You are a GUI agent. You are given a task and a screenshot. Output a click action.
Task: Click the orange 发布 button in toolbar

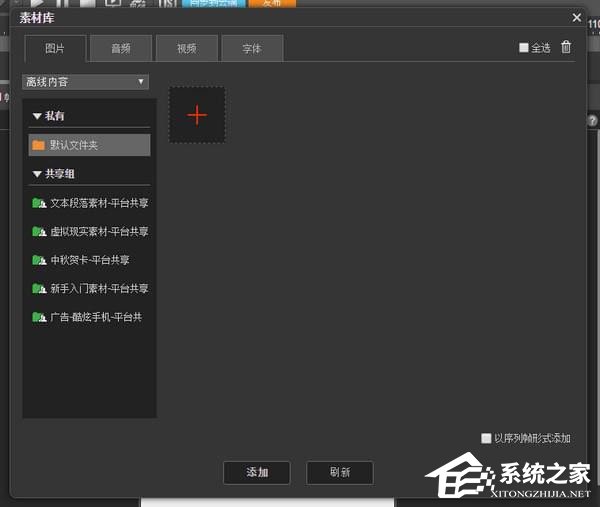(271, 3)
